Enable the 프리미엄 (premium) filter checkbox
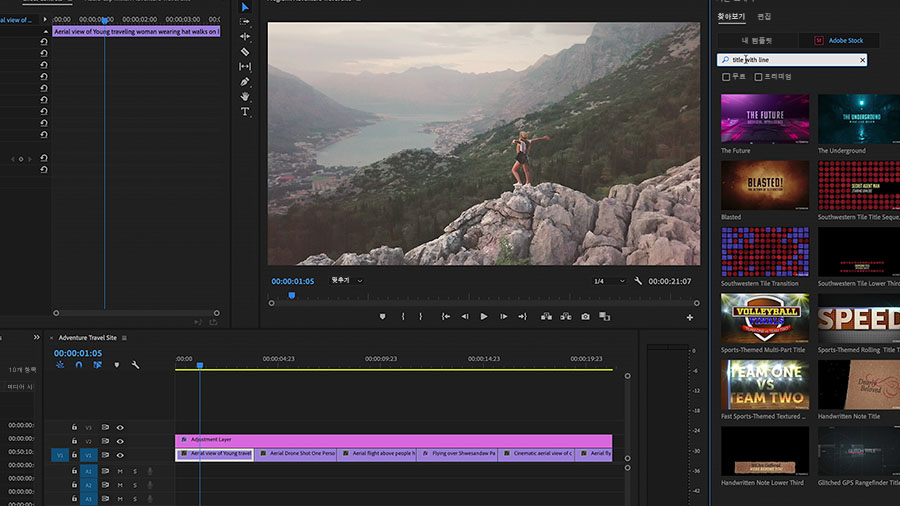900x506 pixels. tap(759, 77)
